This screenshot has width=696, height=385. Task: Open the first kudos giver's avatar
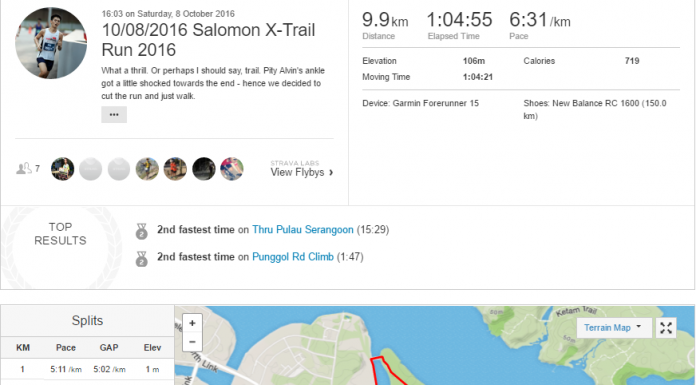[63, 169]
